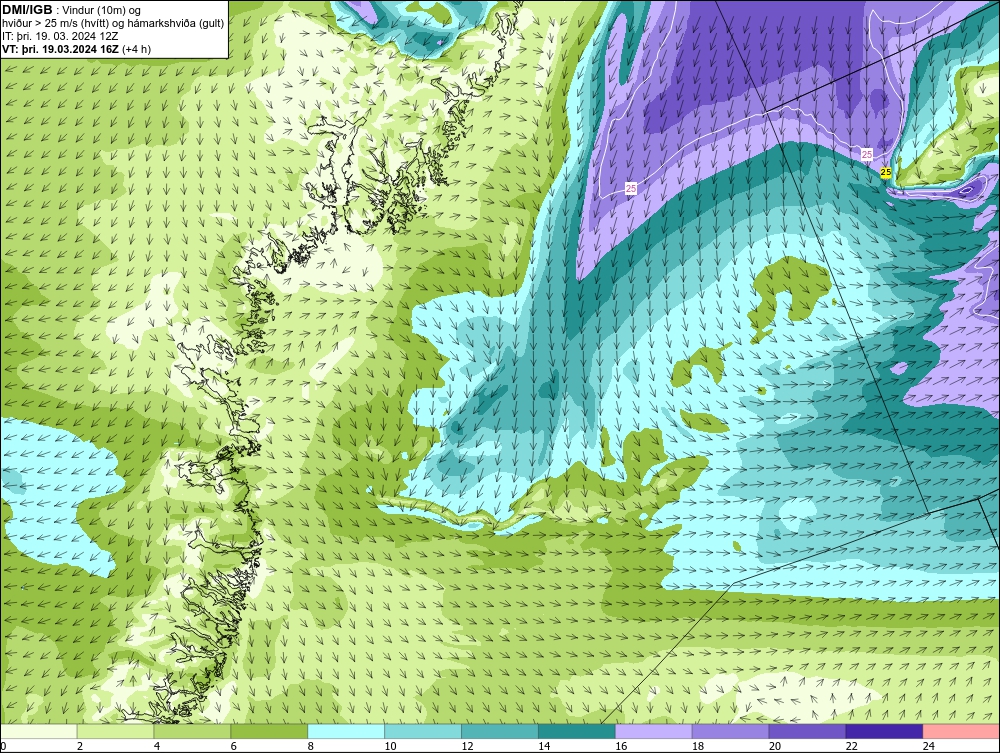Image resolution: width=1000 pixels, height=753 pixels.
Task: Click the legend scale value 14
Action: pyautogui.click(x=544, y=746)
